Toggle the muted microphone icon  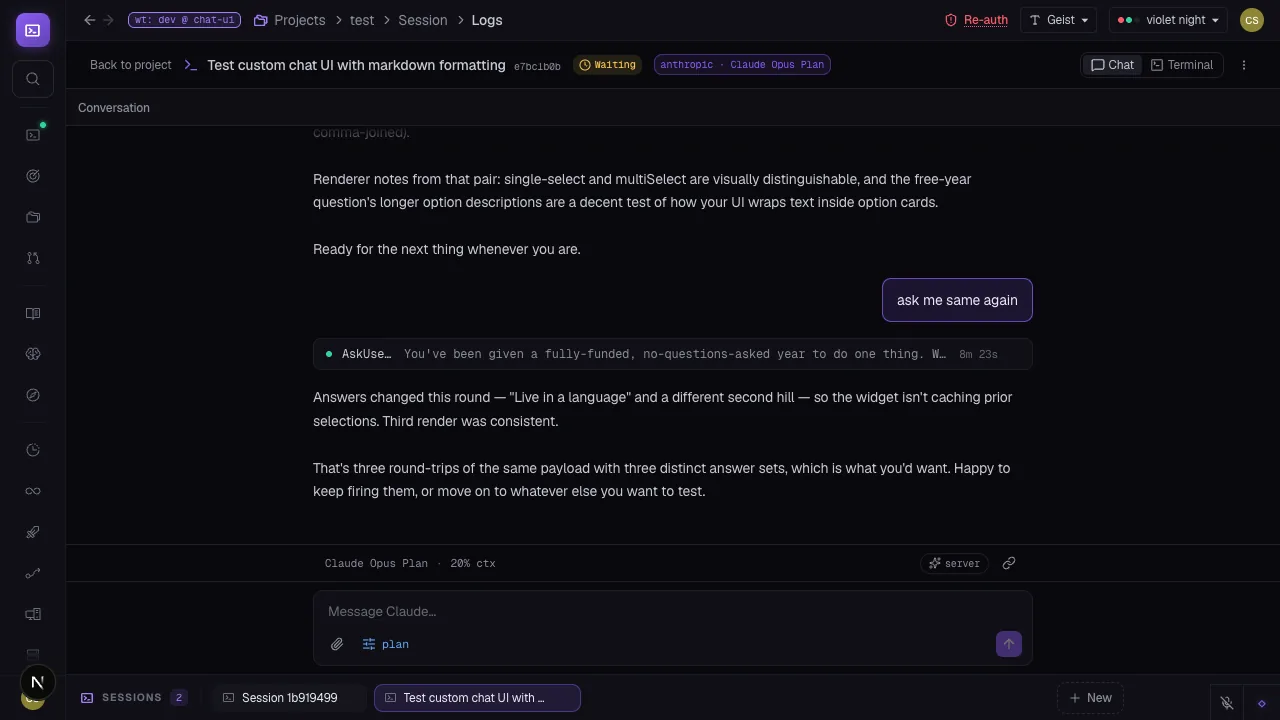(x=1227, y=703)
